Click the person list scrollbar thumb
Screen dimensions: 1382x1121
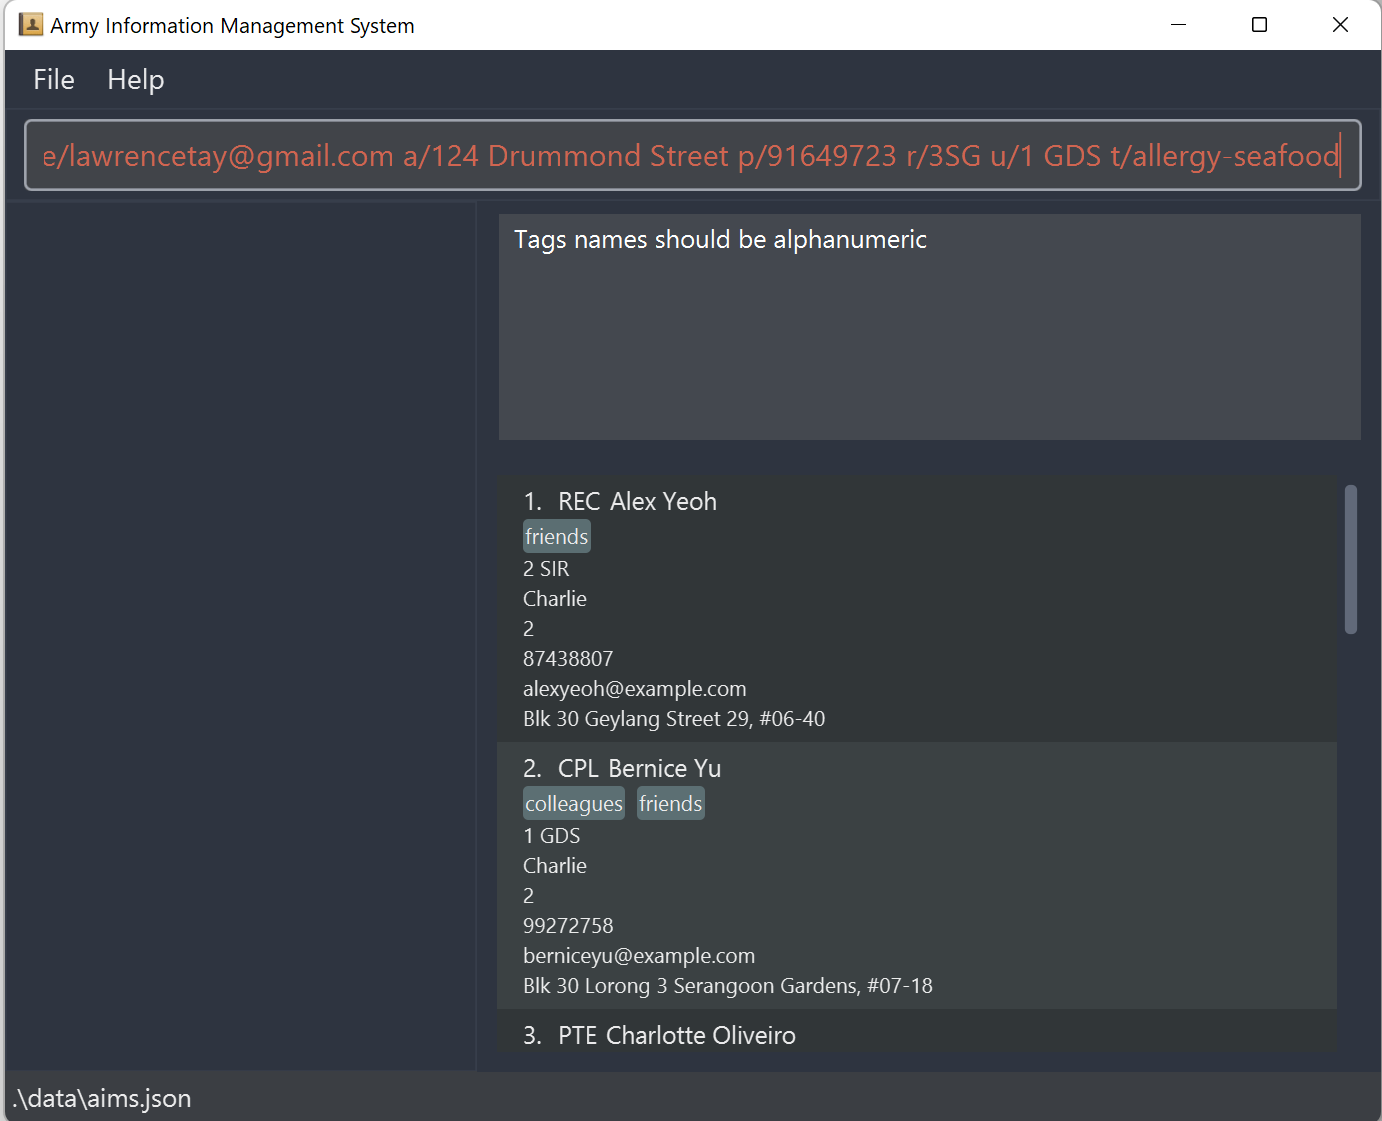coord(1351,560)
